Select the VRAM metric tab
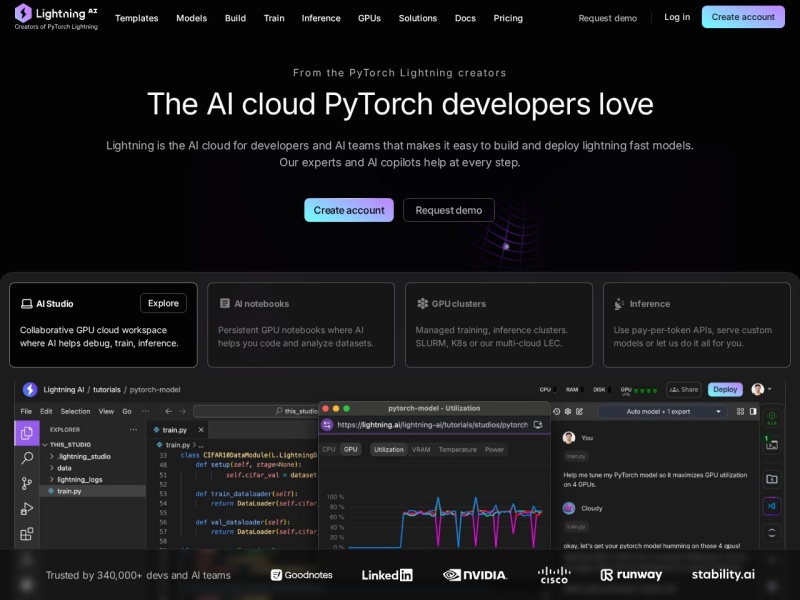Image resolution: width=800 pixels, height=600 pixels. 421,449
